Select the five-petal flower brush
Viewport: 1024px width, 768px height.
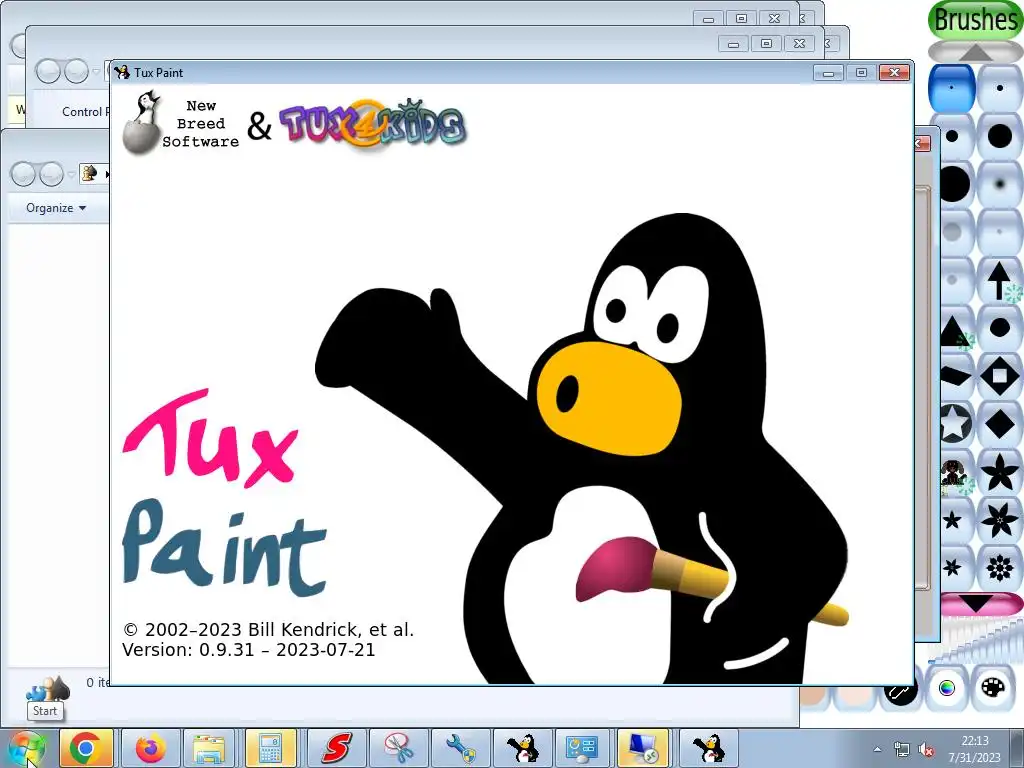point(1000,472)
